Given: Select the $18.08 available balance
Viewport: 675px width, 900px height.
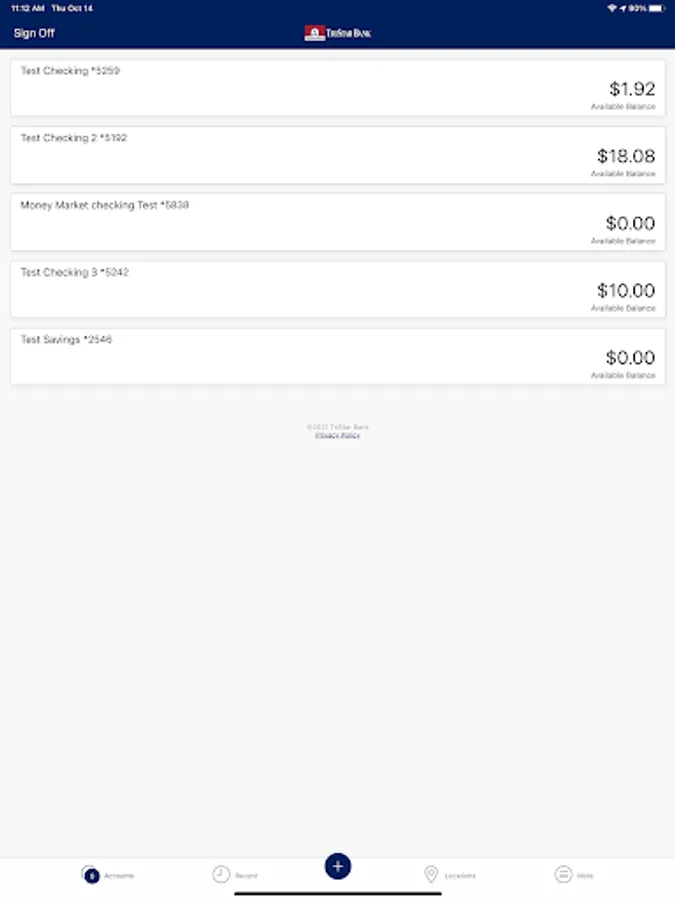Looking at the screenshot, I should pyautogui.click(x=626, y=156).
